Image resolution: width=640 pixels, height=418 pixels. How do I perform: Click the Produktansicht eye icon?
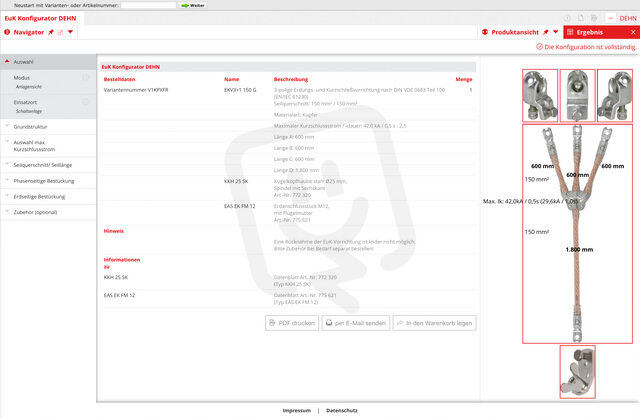click(x=485, y=32)
